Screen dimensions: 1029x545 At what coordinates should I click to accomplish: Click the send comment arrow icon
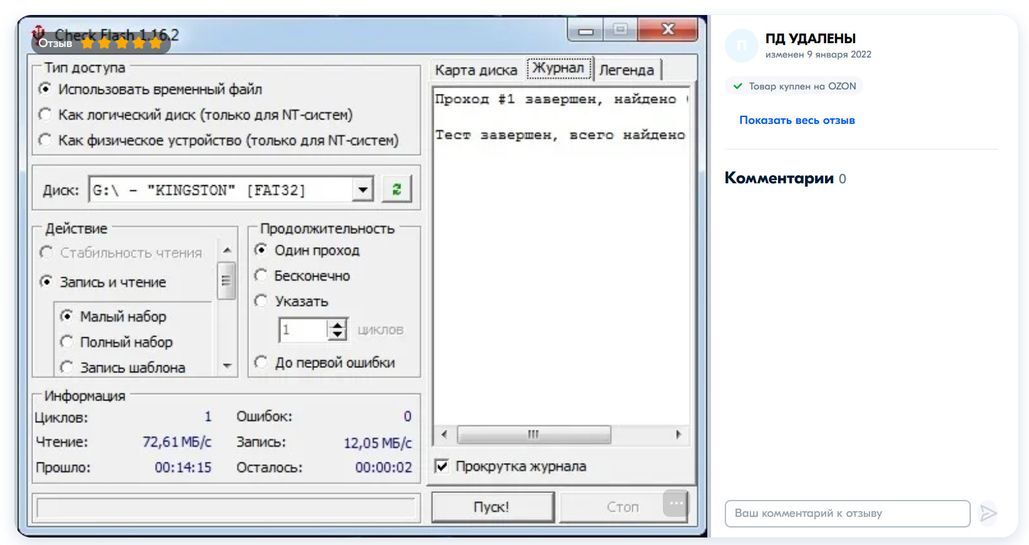click(988, 513)
